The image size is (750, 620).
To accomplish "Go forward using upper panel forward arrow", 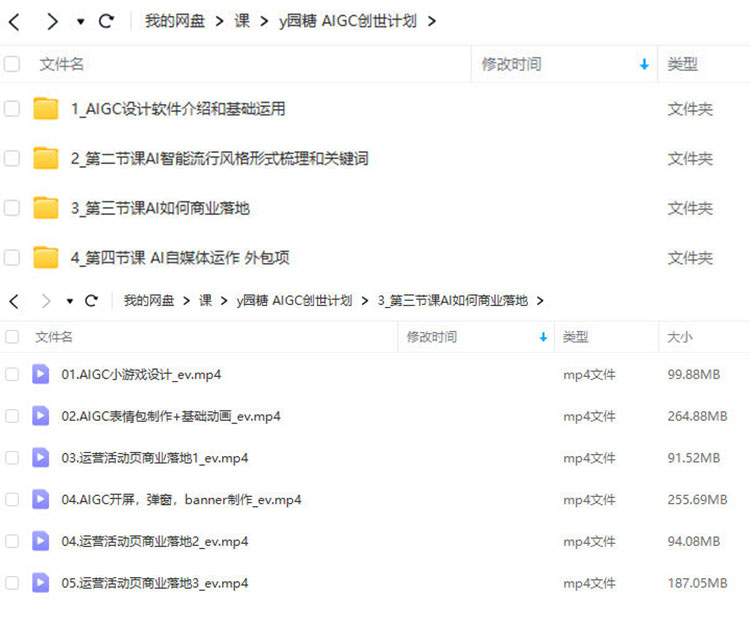I will (x=52, y=22).
